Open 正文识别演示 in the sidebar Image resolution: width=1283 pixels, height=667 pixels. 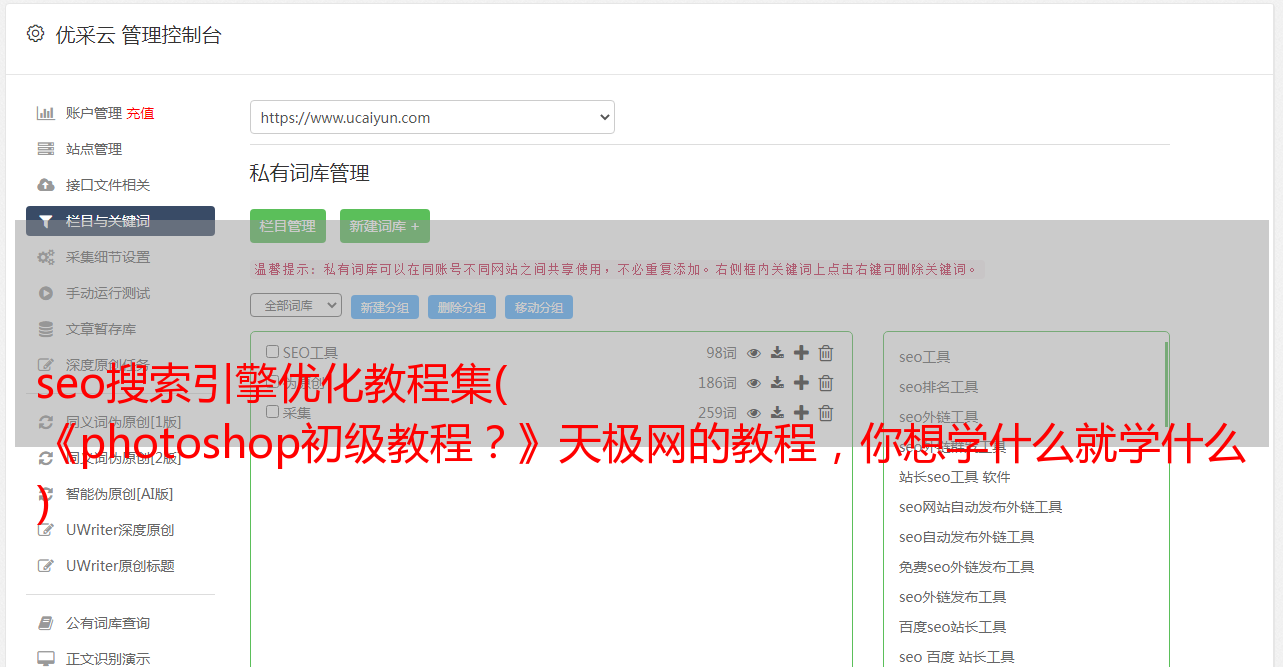108,659
